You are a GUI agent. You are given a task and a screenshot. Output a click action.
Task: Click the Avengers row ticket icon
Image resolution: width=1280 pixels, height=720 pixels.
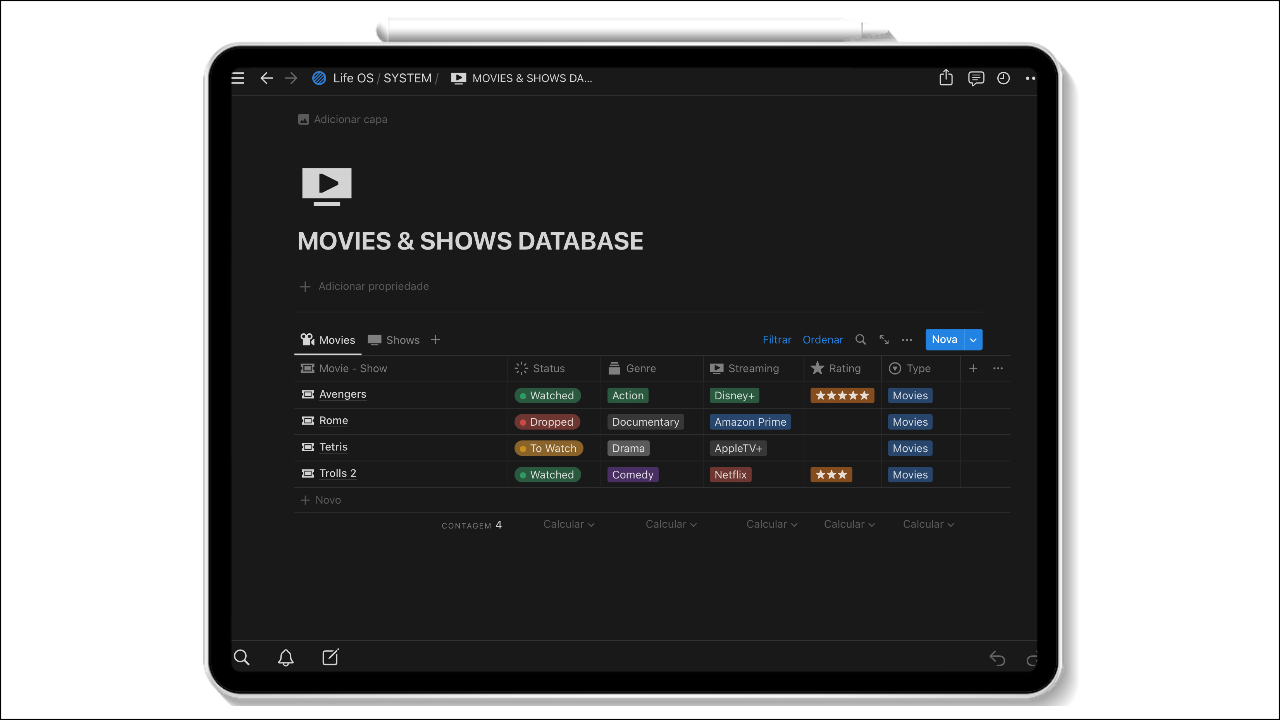pos(308,394)
